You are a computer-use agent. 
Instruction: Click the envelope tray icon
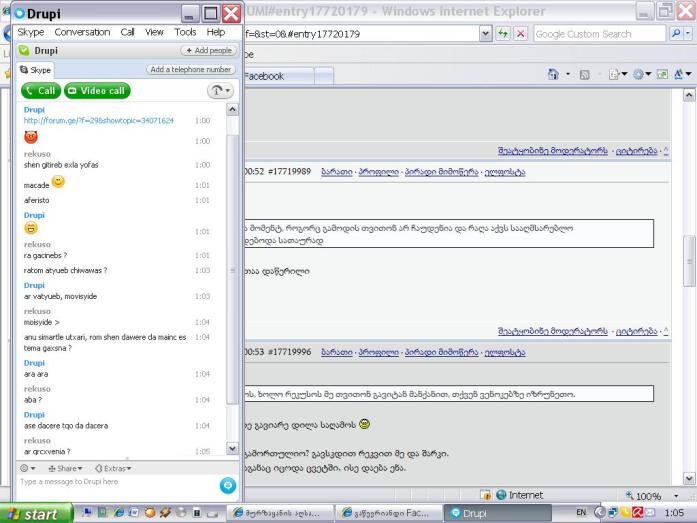[x=649, y=512]
